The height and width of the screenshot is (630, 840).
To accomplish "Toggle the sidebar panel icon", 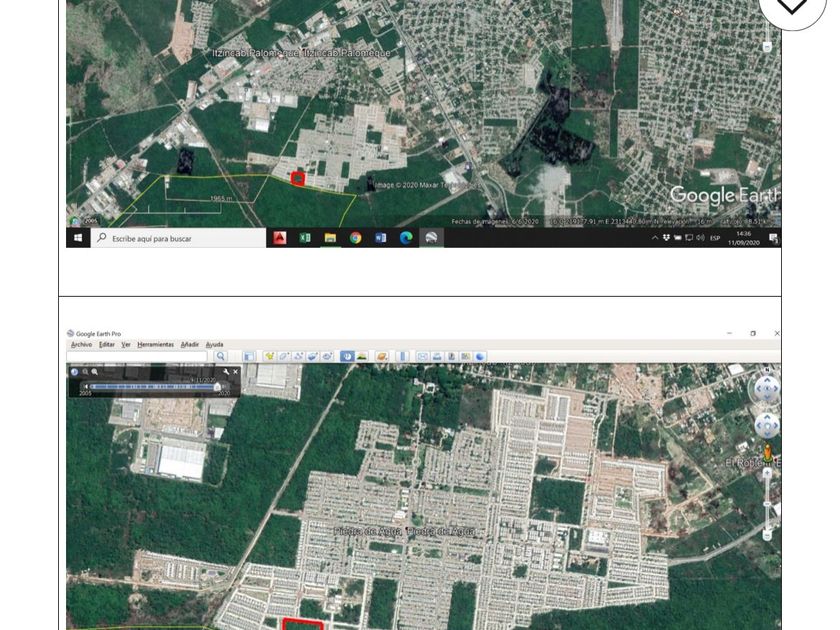I will point(249,356).
